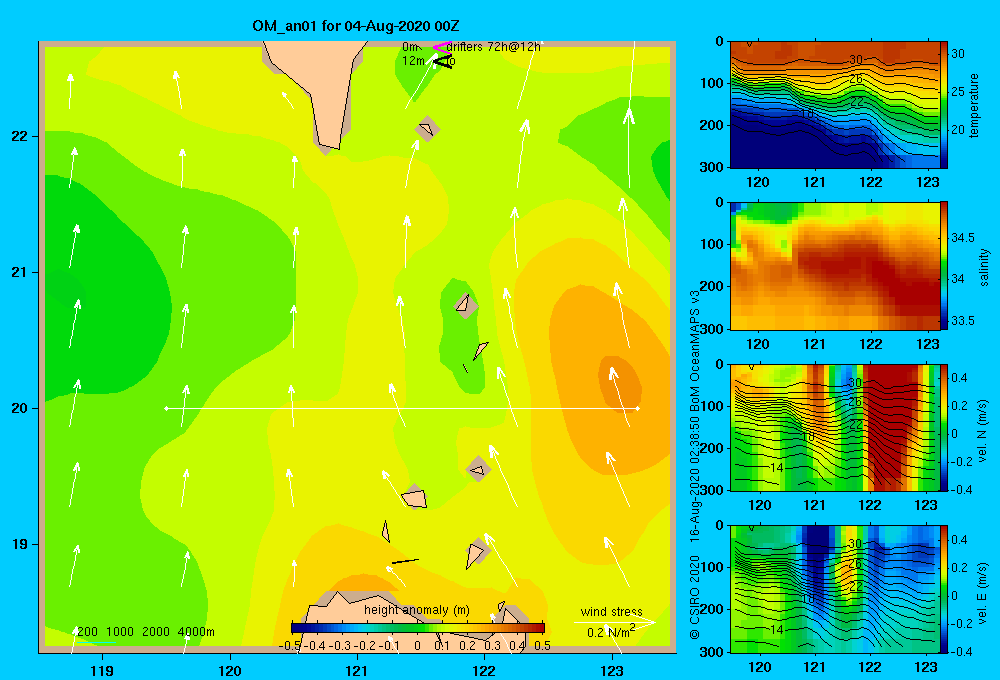The image size is (1000, 680).
Task: Click the vel. N color bar
Action: (944, 427)
